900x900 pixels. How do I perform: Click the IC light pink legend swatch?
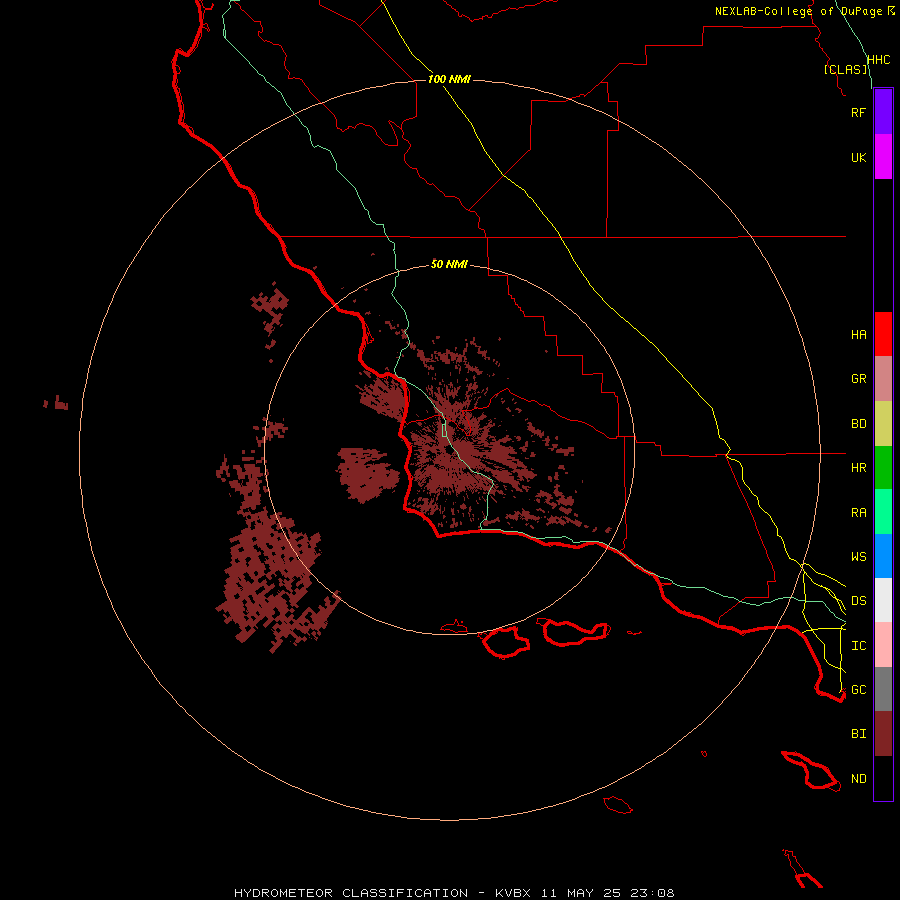pyautogui.click(x=883, y=645)
